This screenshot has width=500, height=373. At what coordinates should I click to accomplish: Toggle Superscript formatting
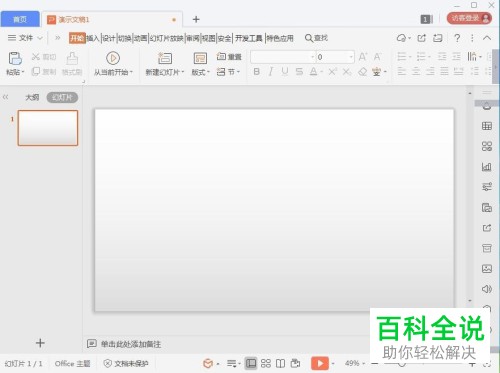(332, 71)
